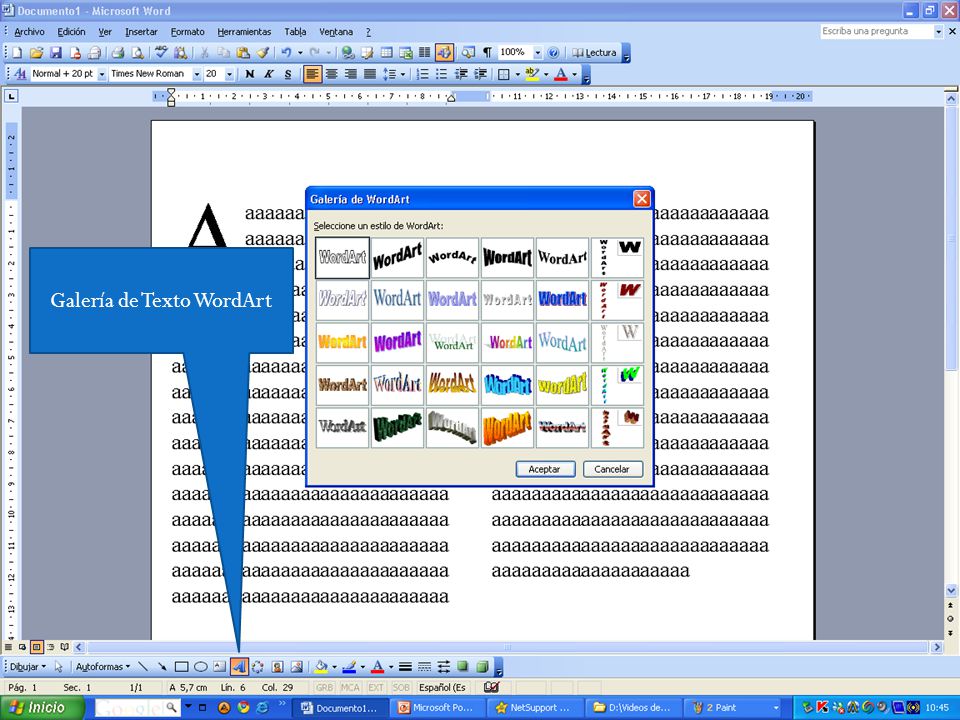Expand the Autoformas dropdown
The image size is (960, 720).
click(103, 667)
